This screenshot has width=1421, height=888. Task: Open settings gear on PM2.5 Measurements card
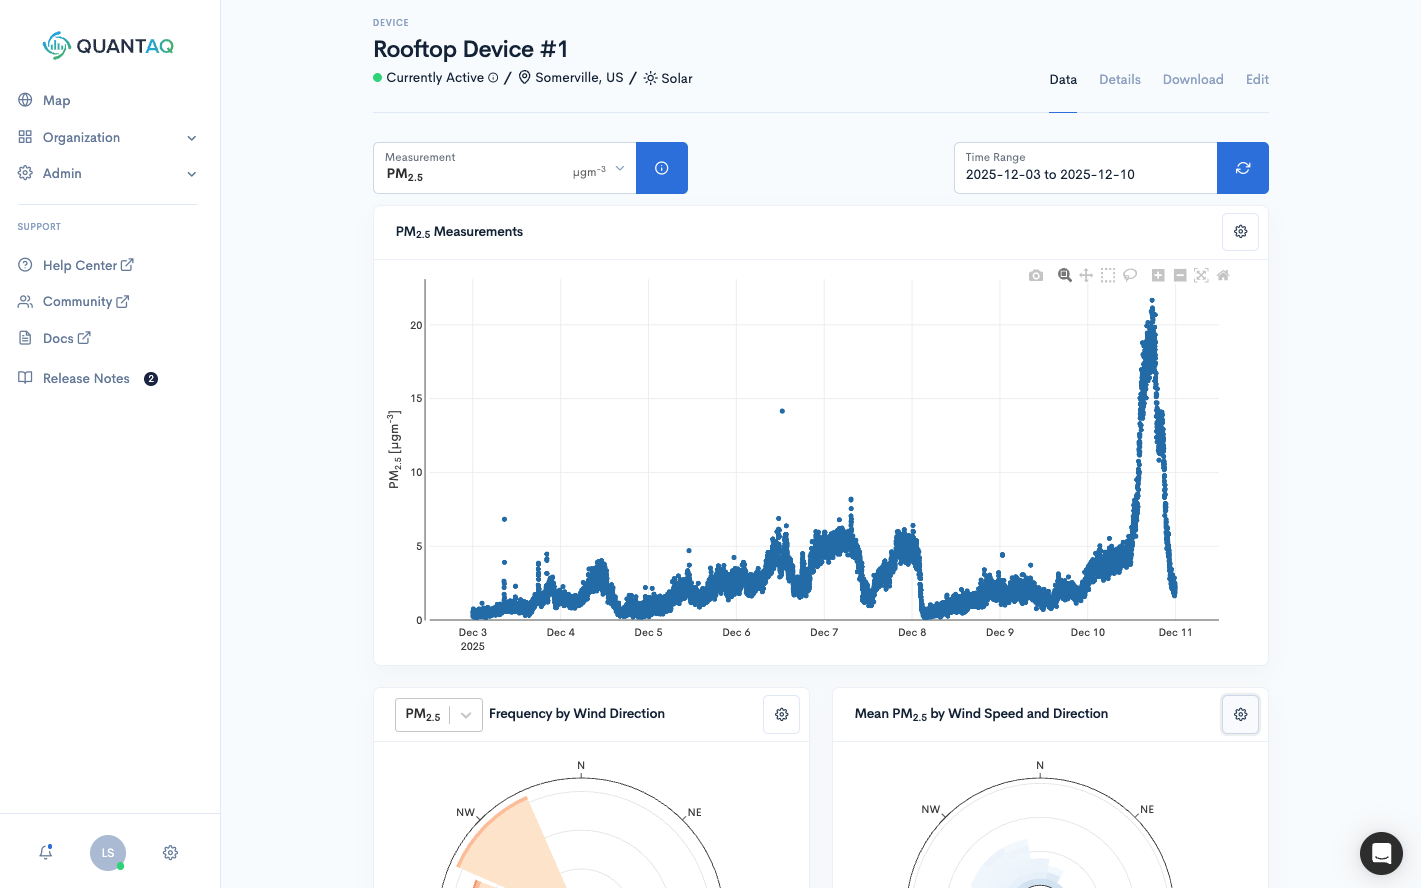point(1240,231)
